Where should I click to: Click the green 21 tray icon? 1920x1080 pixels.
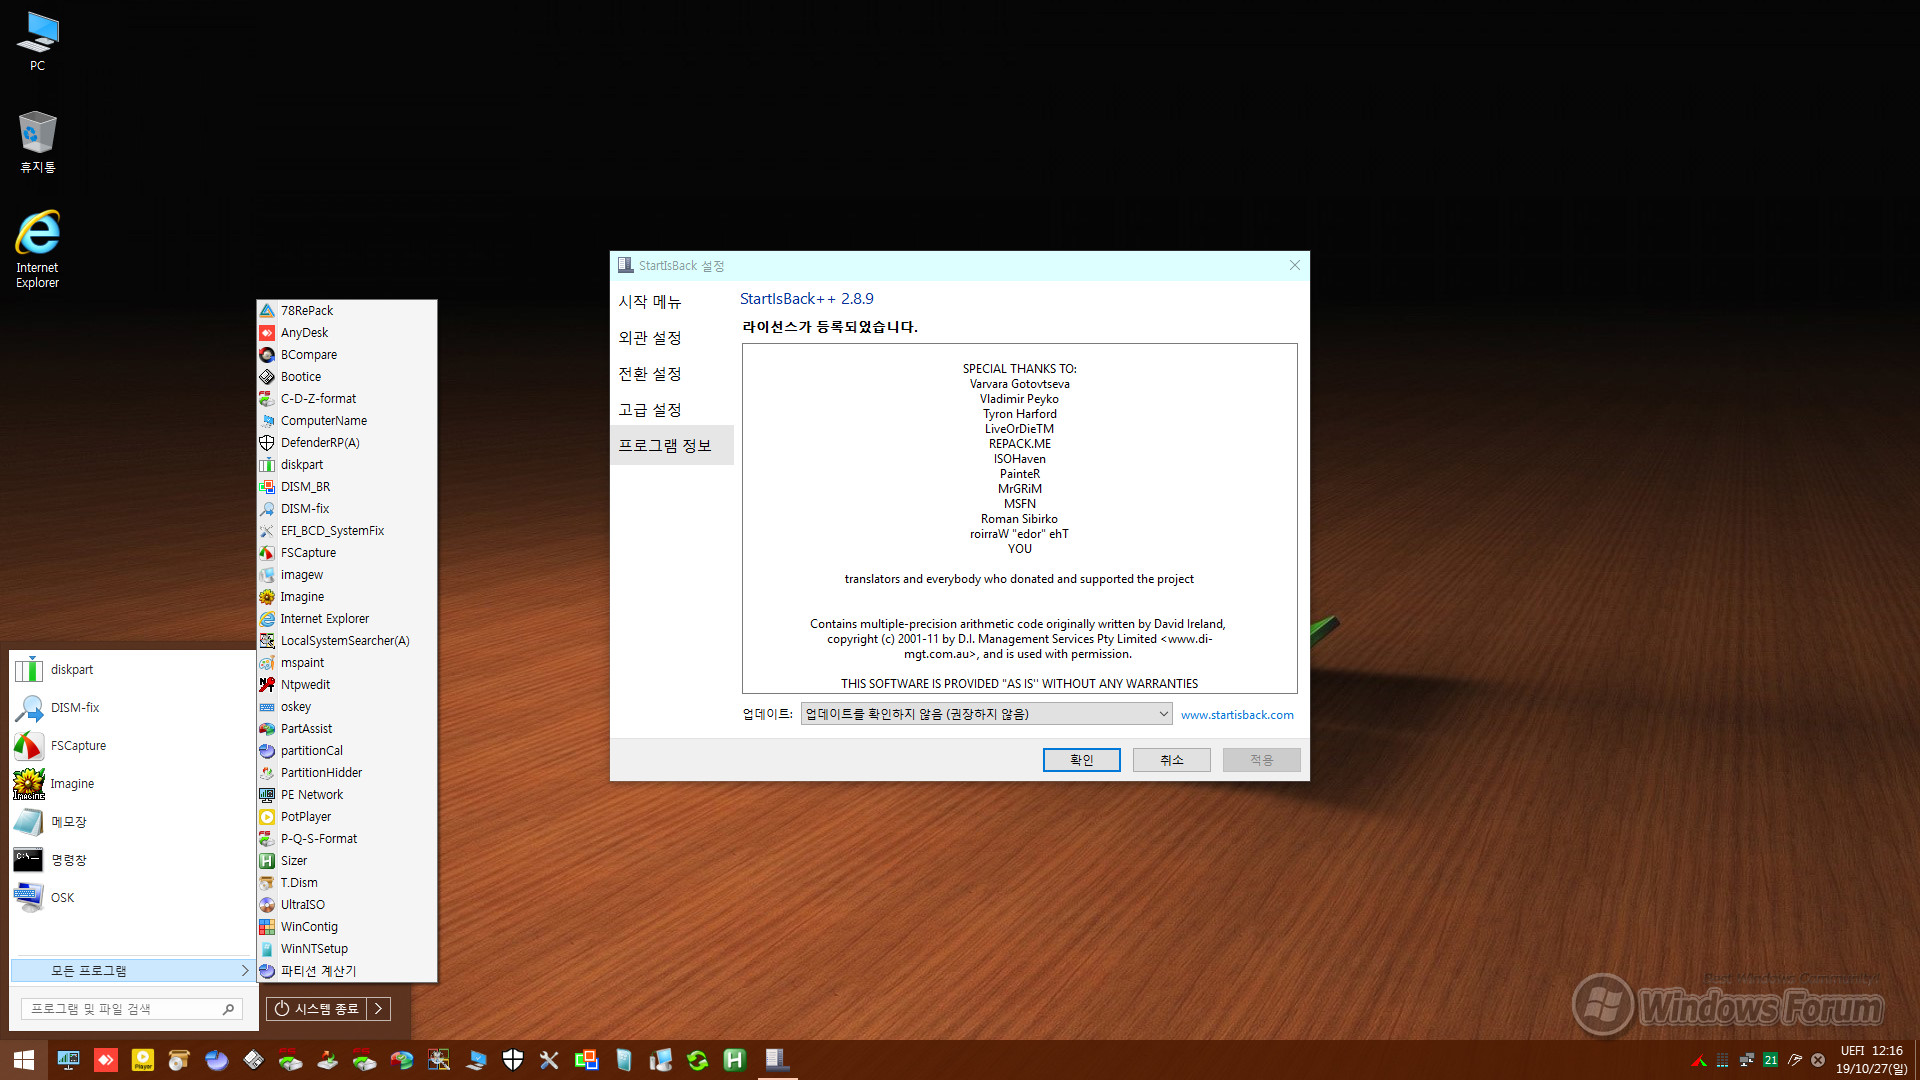tap(1771, 1060)
